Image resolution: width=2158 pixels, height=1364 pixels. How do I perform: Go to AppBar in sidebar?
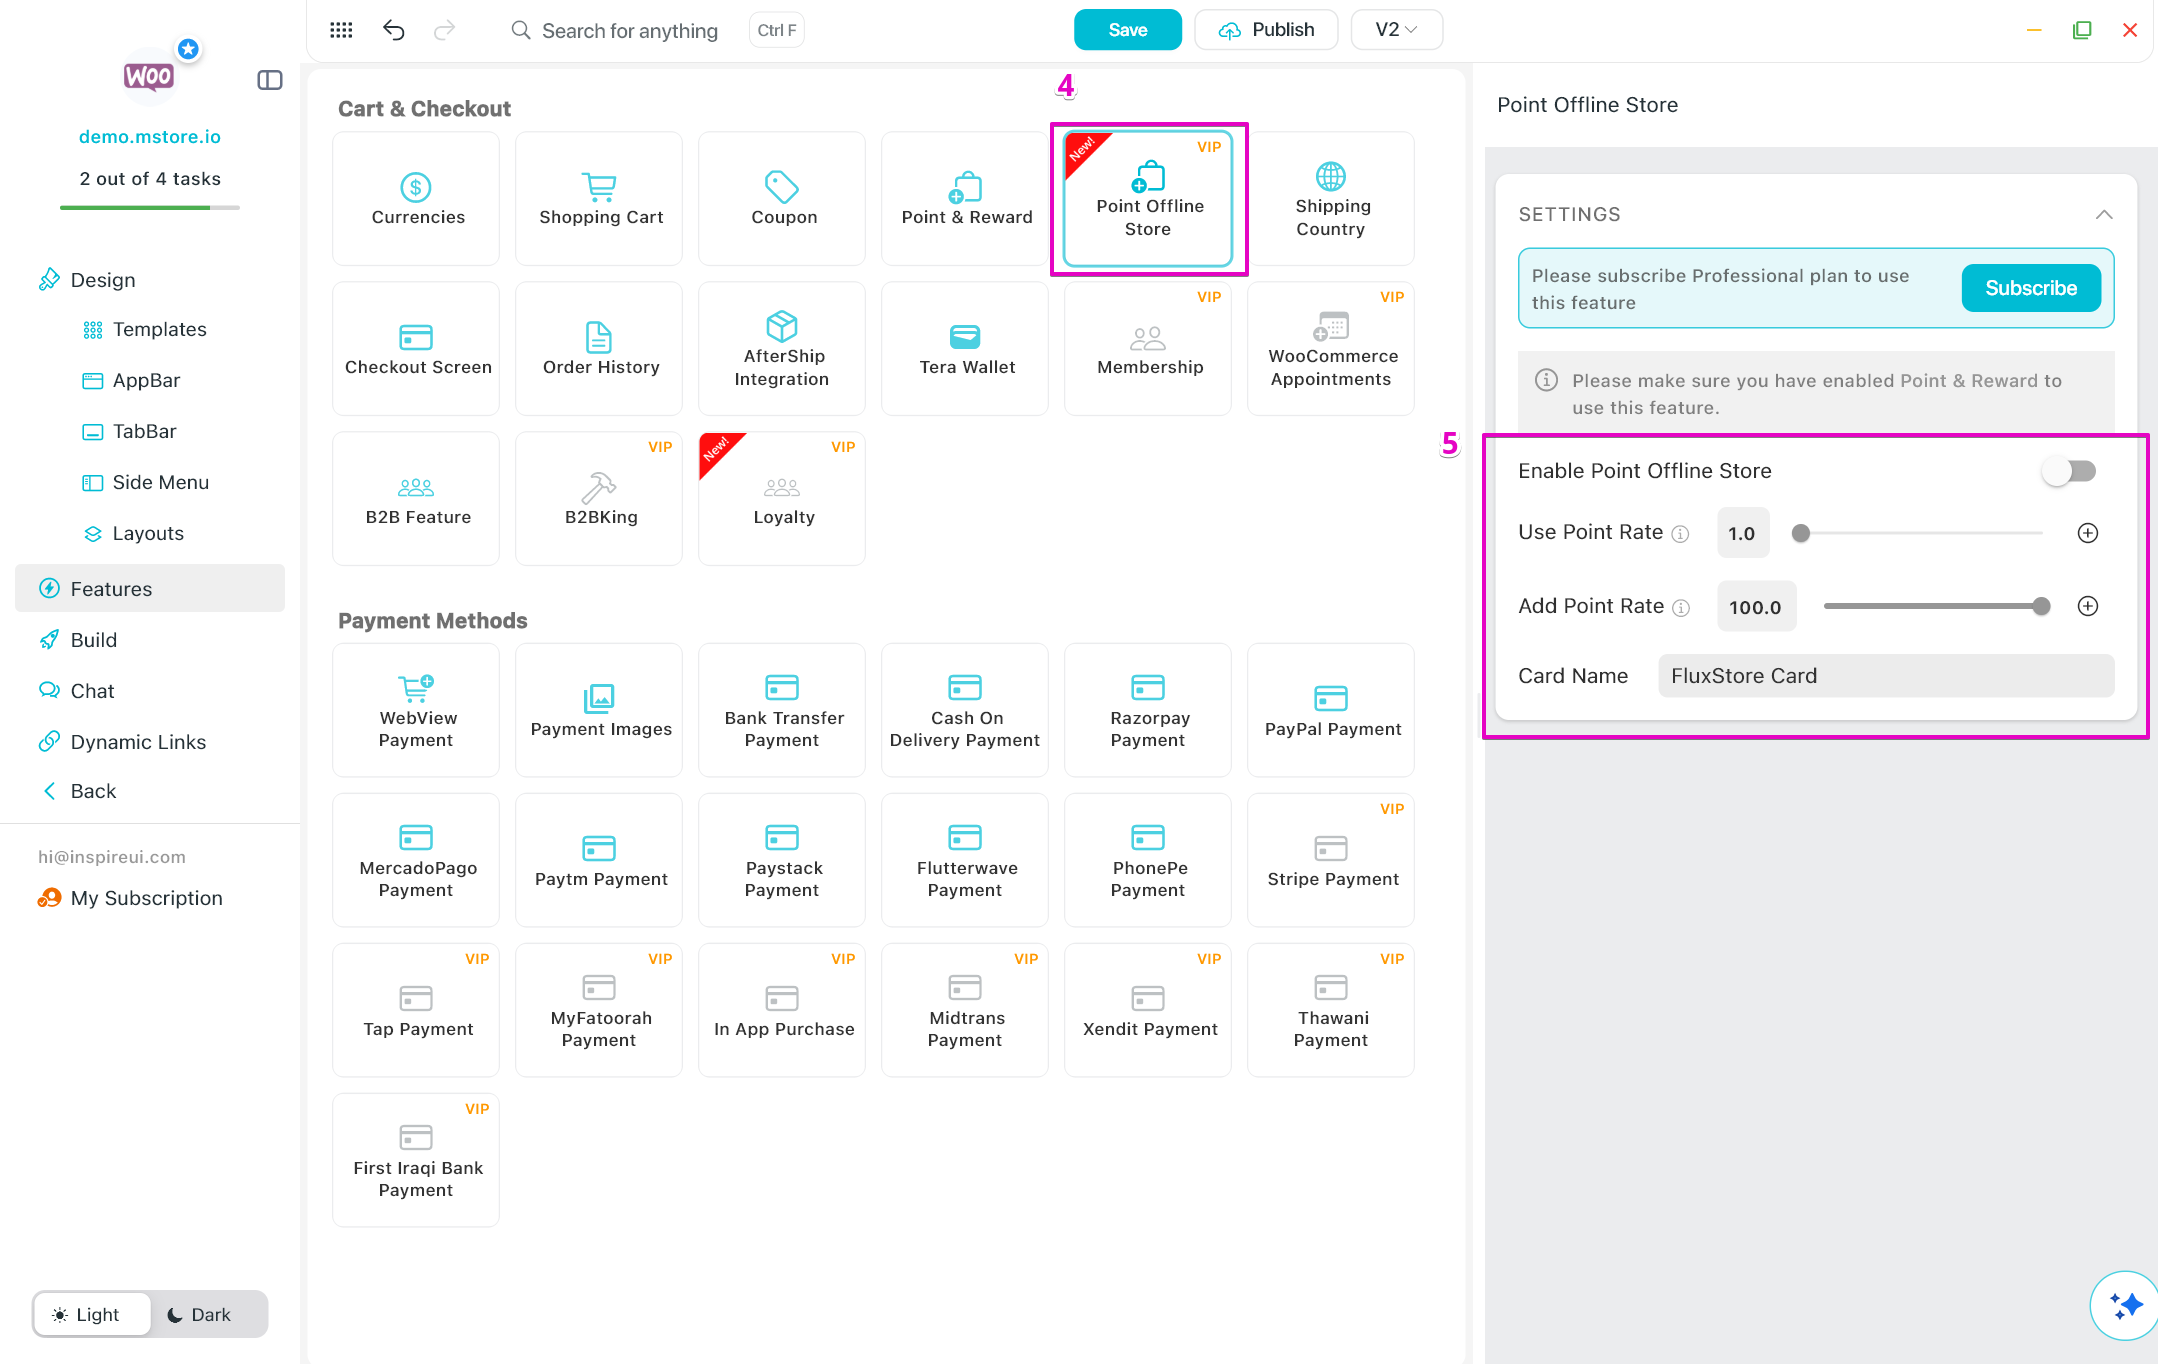click(146, 381)
